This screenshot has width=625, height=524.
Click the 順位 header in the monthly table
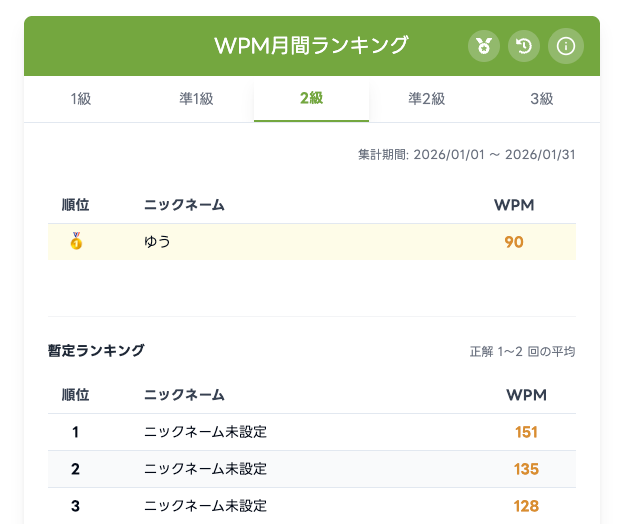pos(75,205)
